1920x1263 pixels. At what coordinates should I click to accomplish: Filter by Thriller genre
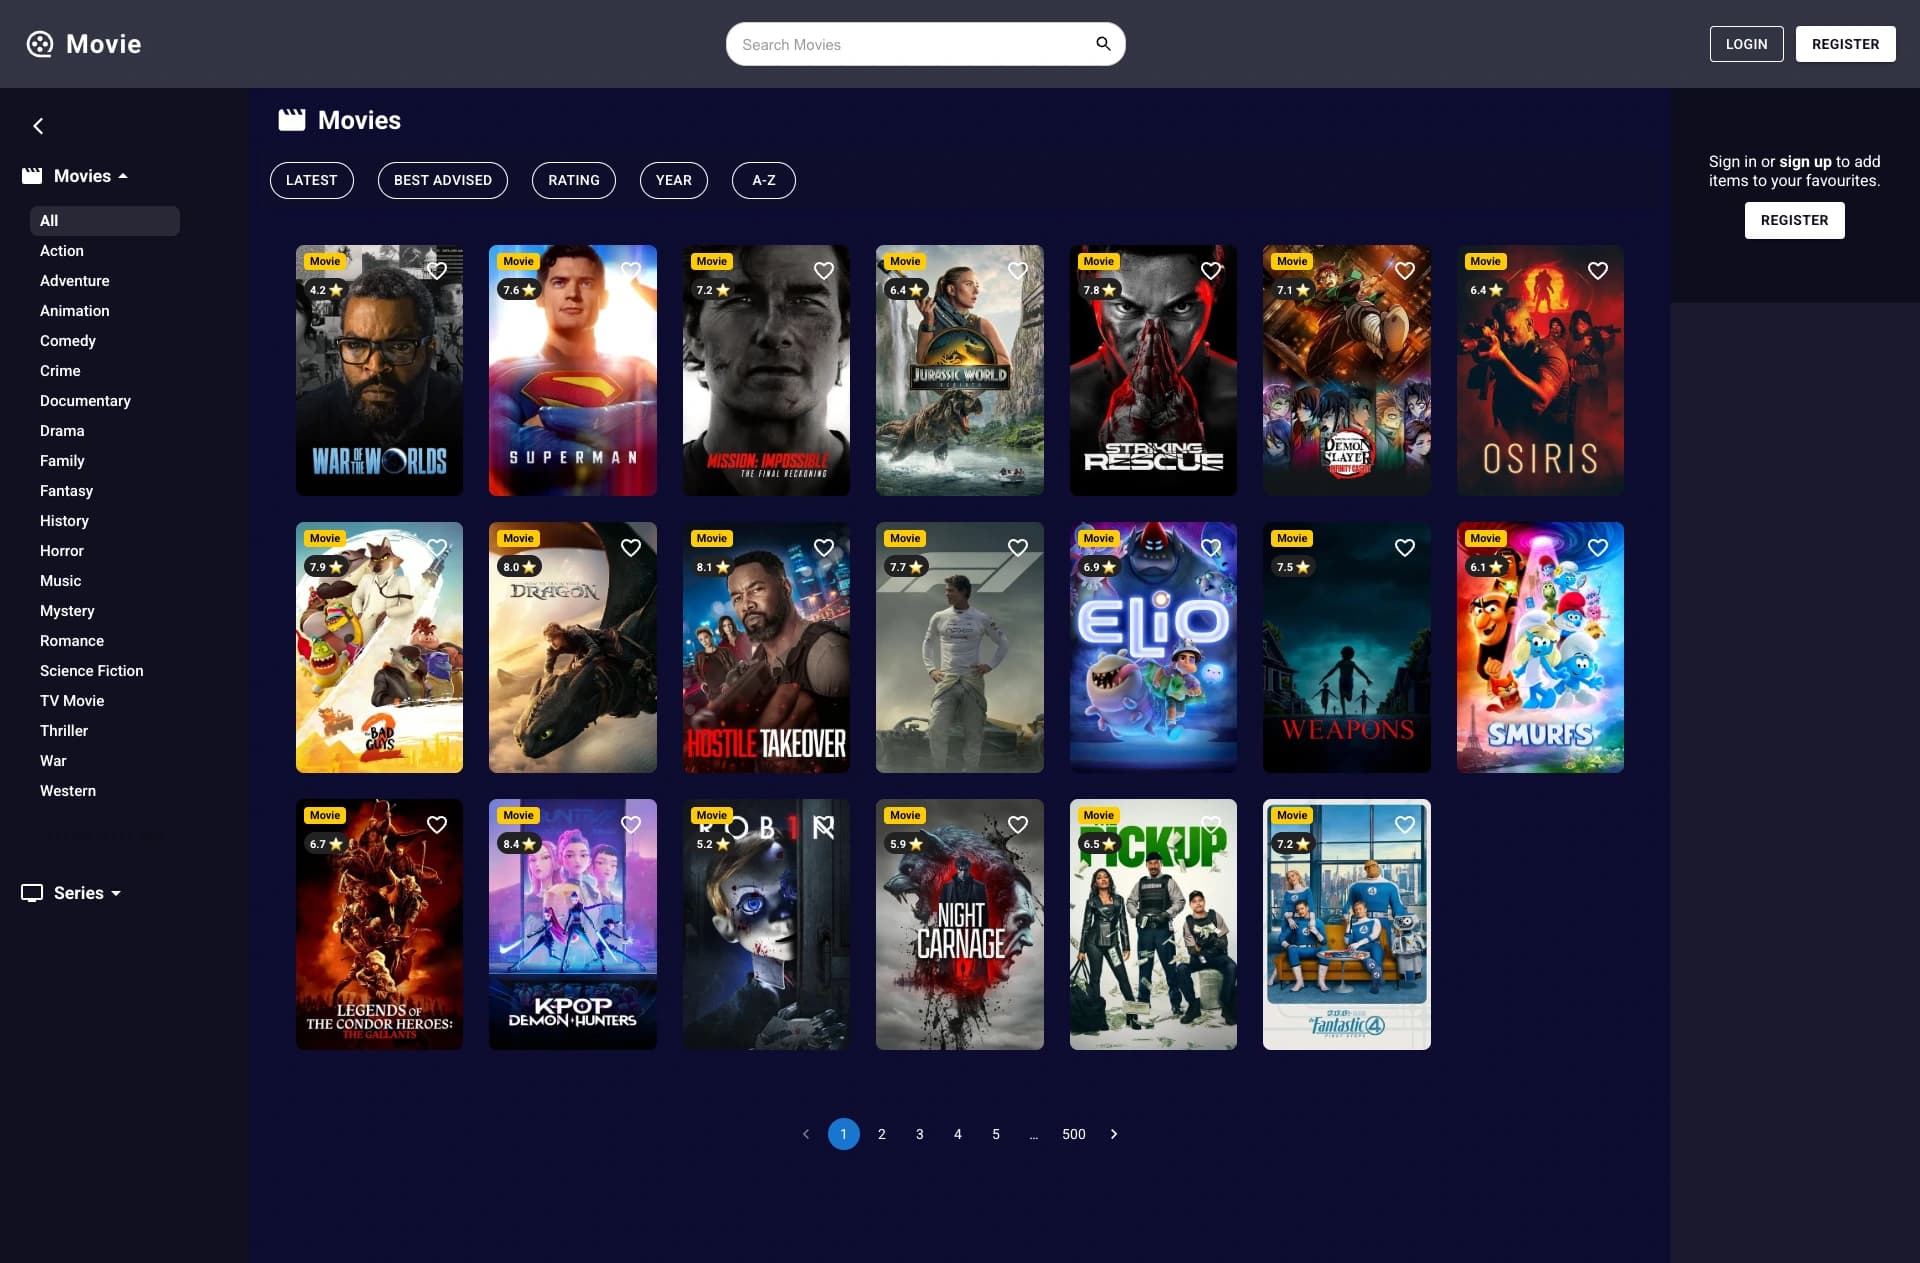tap(64, 731)
